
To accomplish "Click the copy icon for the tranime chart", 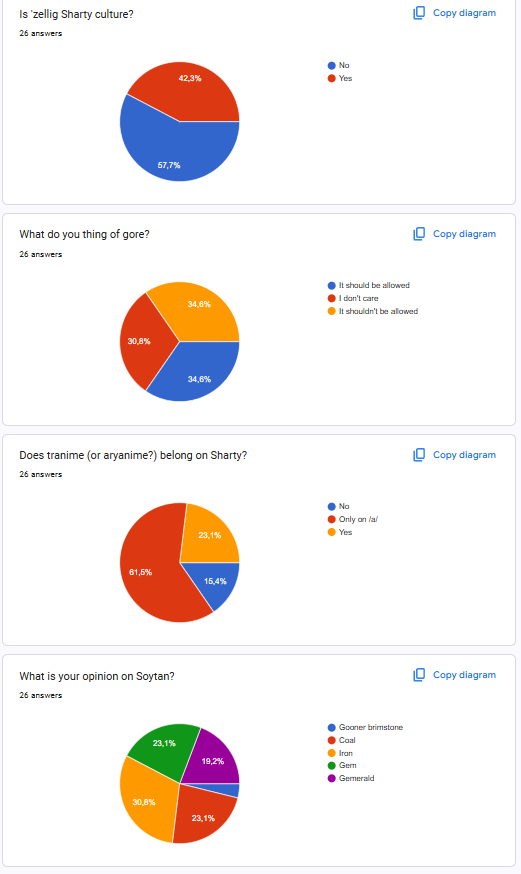I will click(419, 455).
